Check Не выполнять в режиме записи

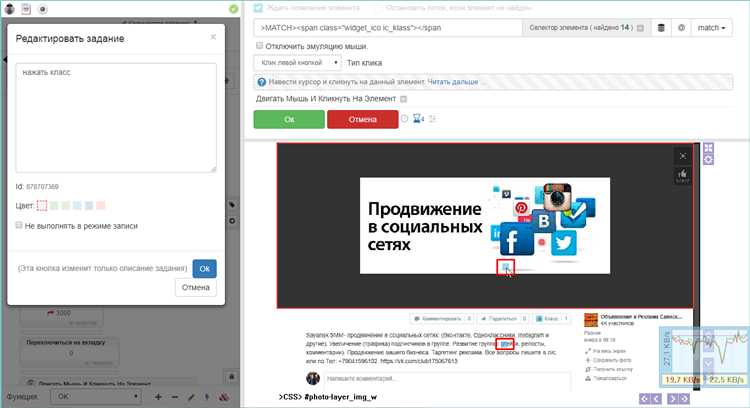(20, 226)
